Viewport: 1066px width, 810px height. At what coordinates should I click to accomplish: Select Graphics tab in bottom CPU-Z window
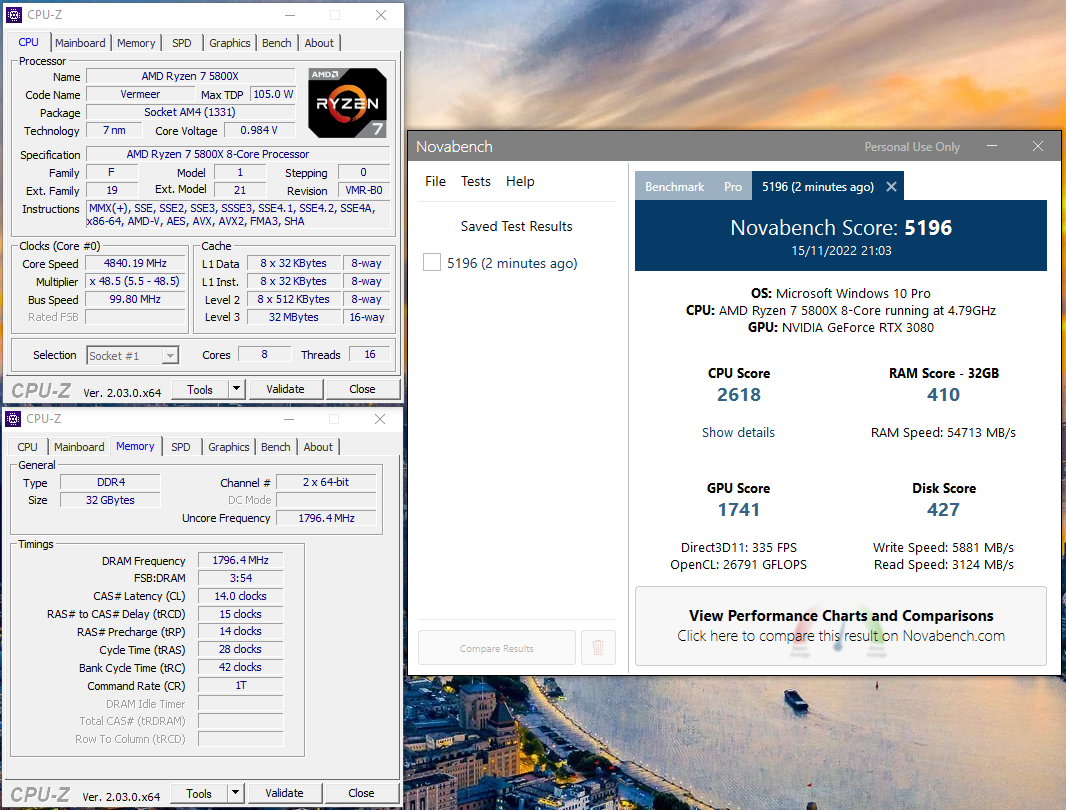(x=228, y=447)
